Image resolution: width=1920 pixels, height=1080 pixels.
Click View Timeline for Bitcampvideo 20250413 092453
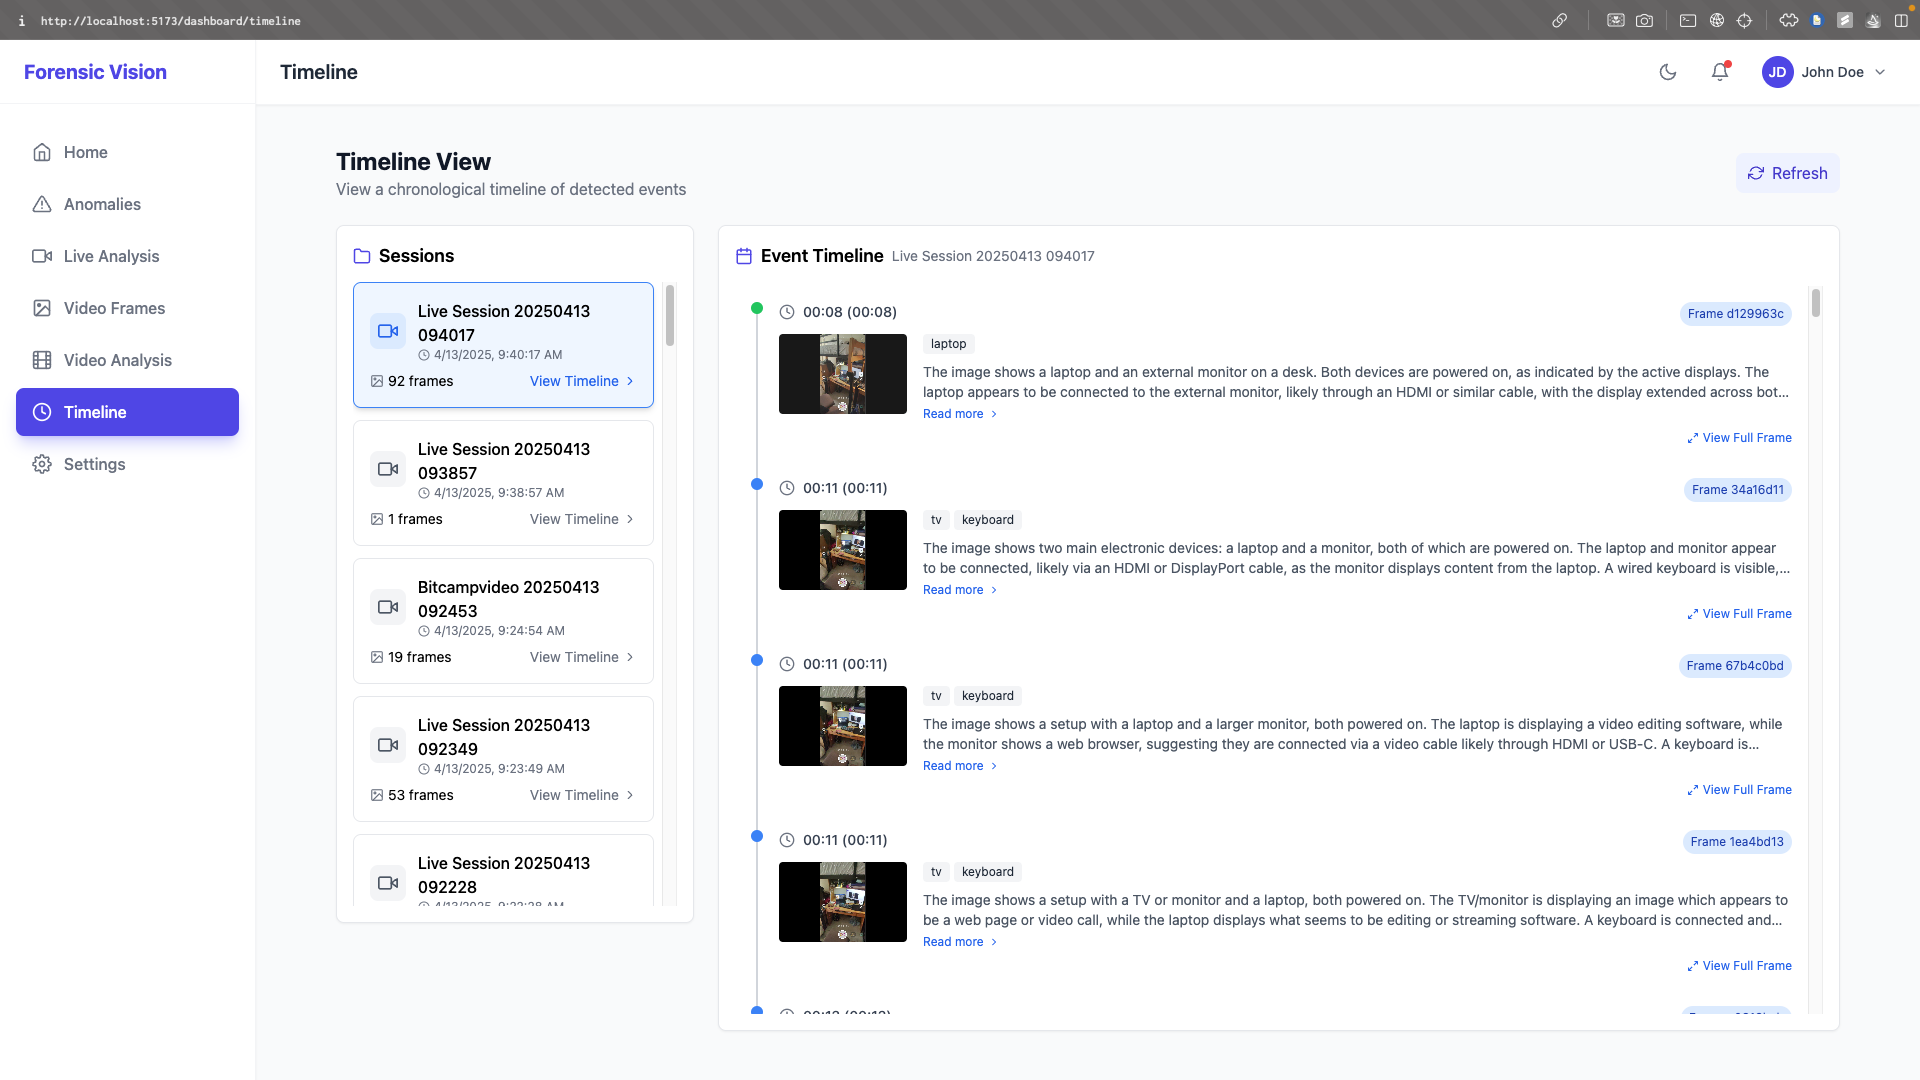(x=574, y=657)
